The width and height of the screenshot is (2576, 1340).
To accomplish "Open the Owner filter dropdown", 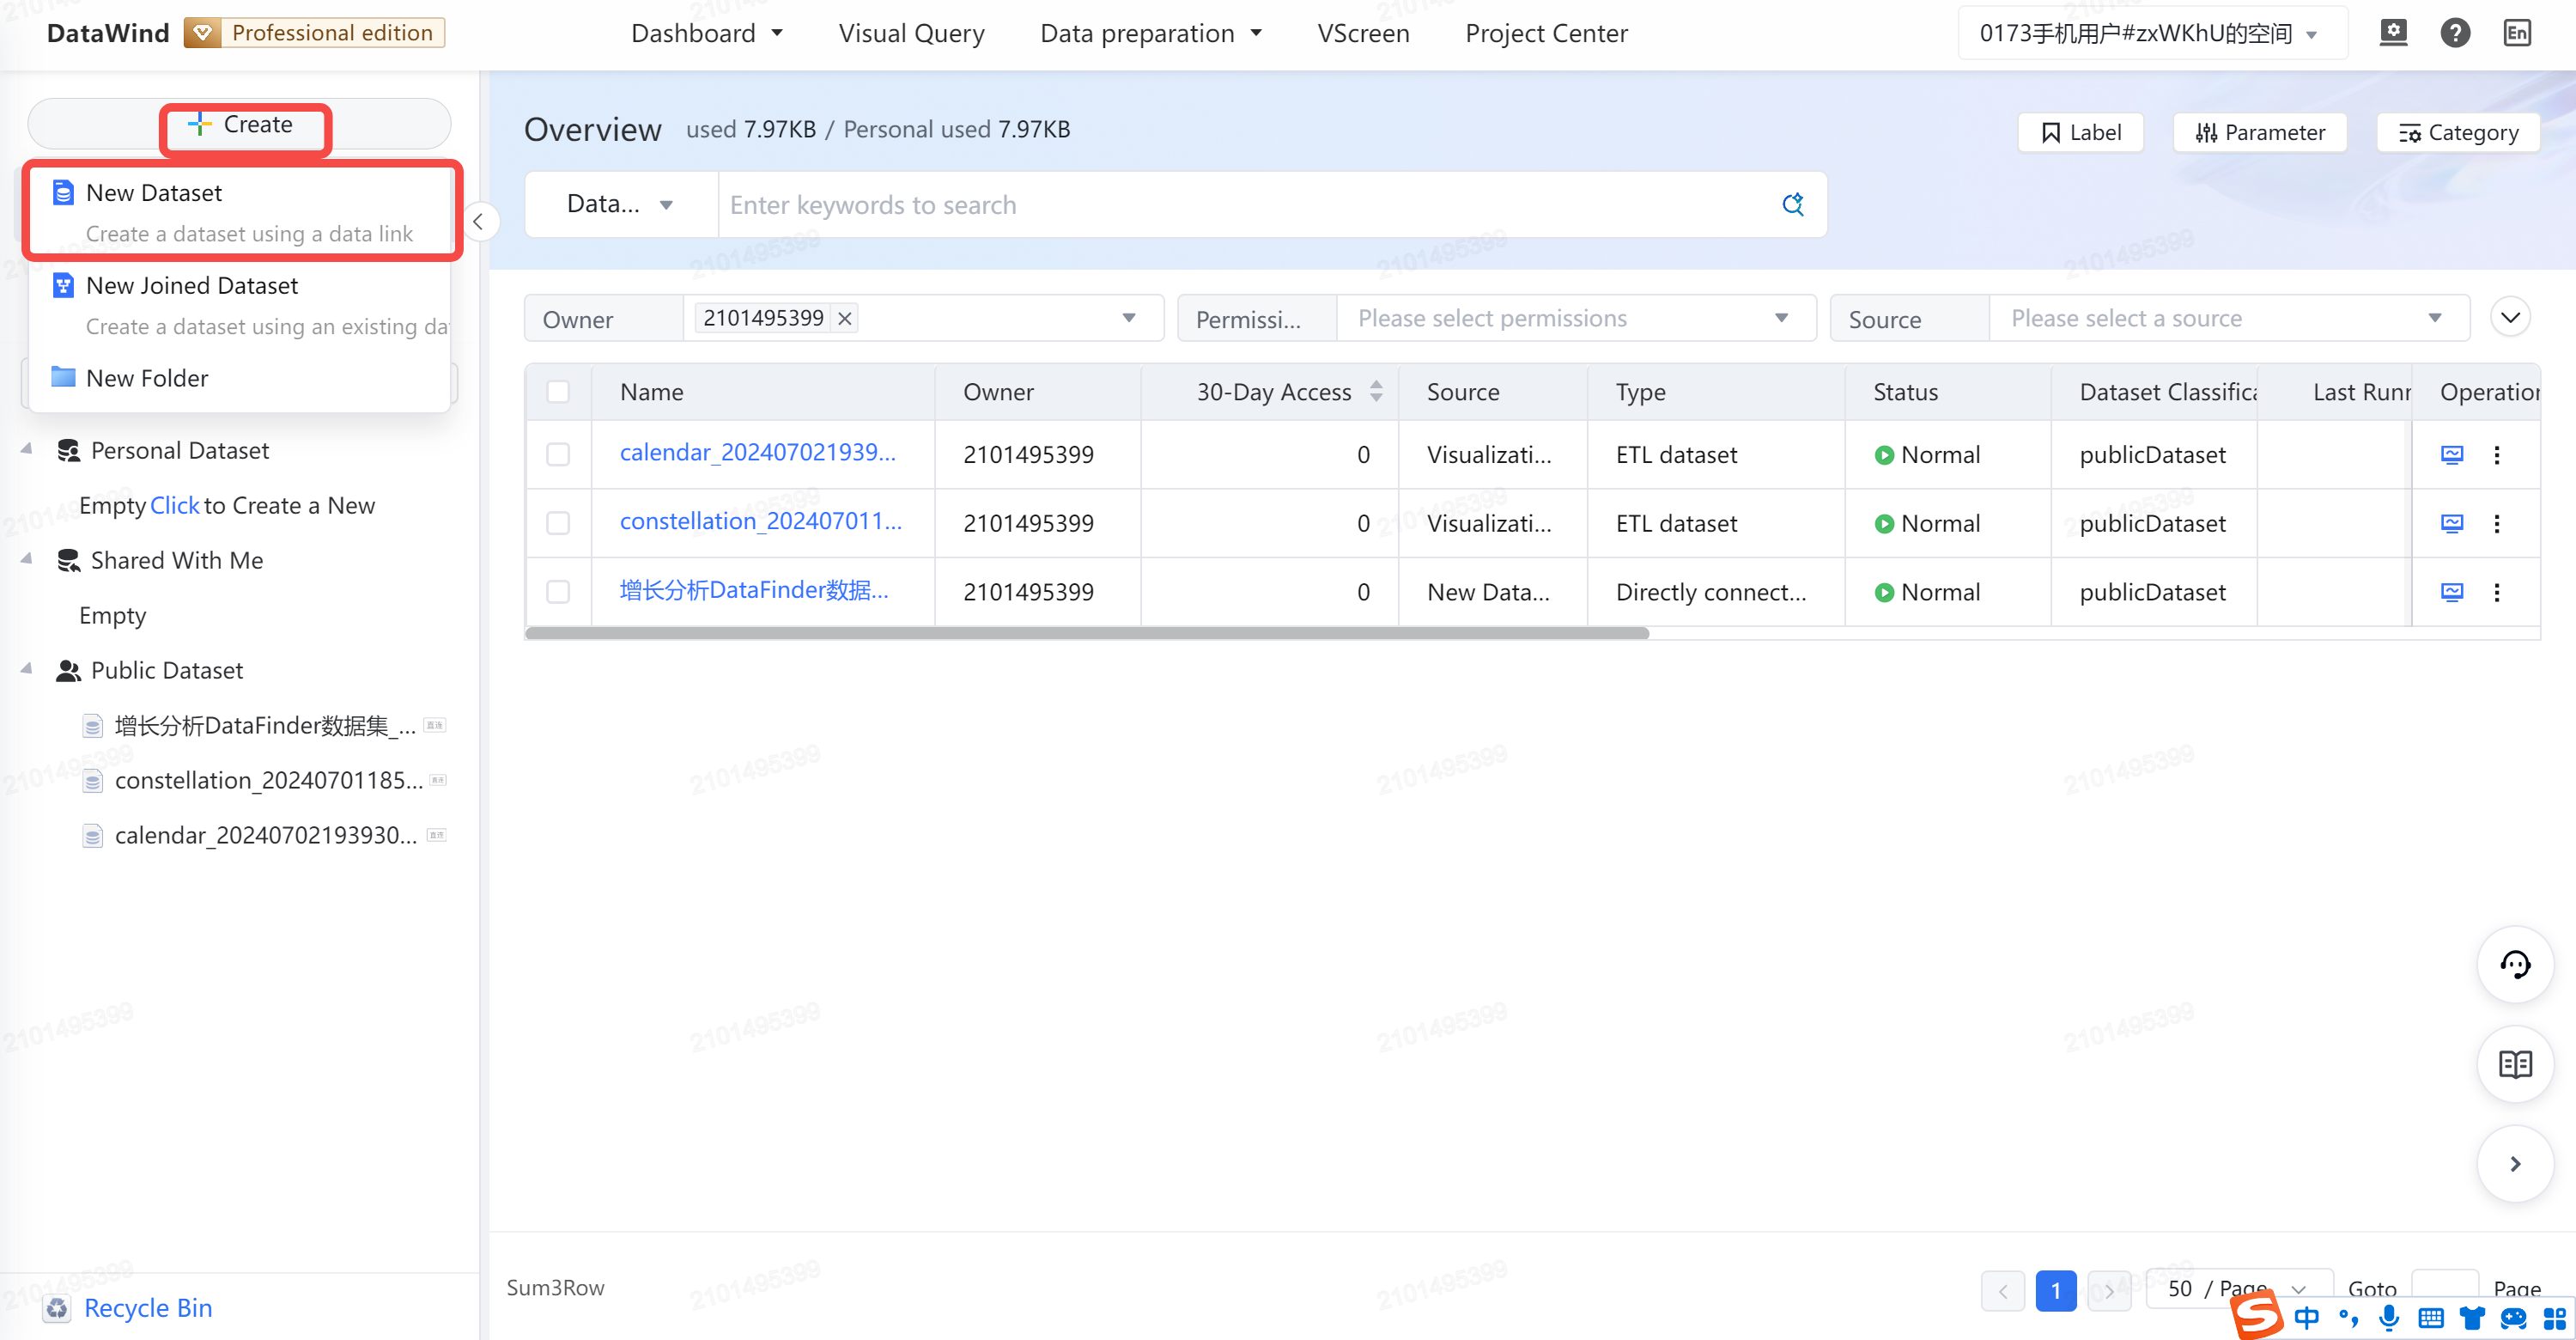I will [922, 318].
